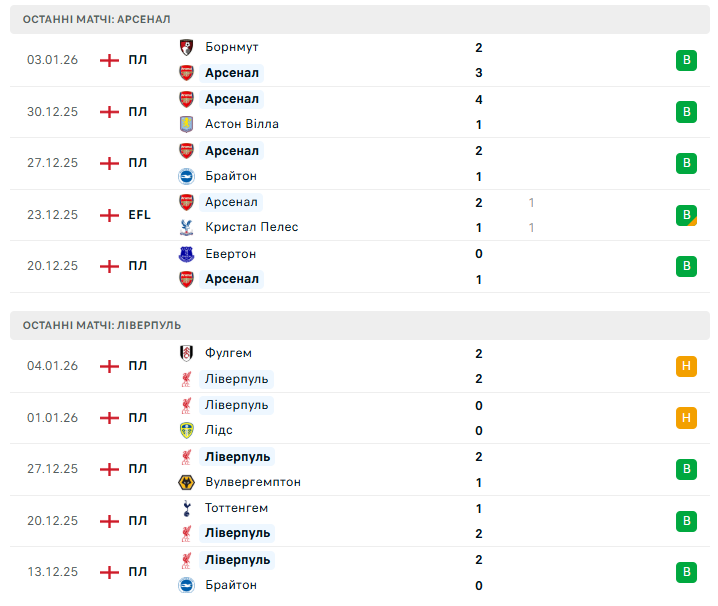Viewport: 718px width, 606px height.
Task: Click the Wolverhampton club crest icon
Action: (186, 482)
